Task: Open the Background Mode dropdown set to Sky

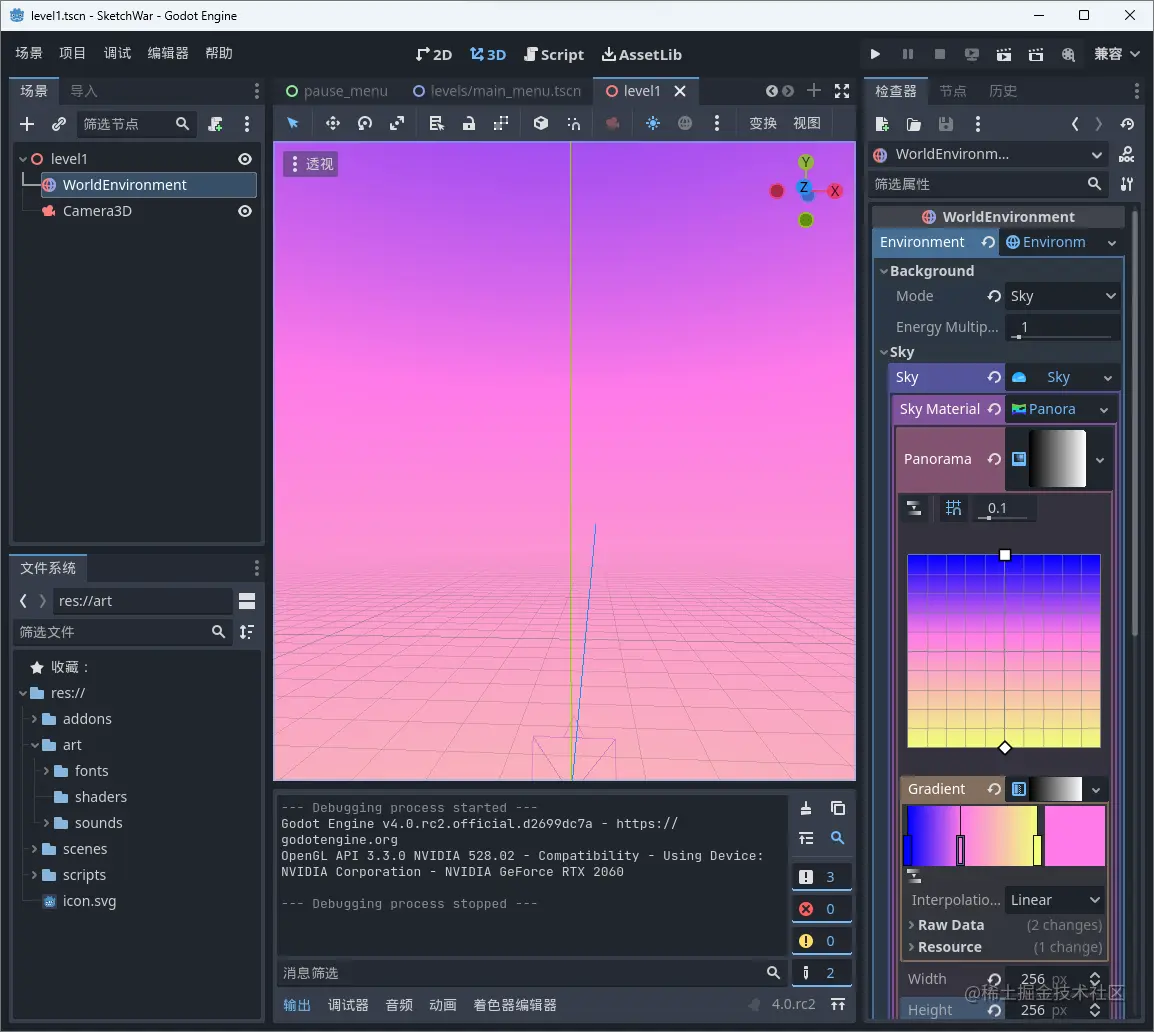Action: pyautogui.click(x=1061, y=296)
